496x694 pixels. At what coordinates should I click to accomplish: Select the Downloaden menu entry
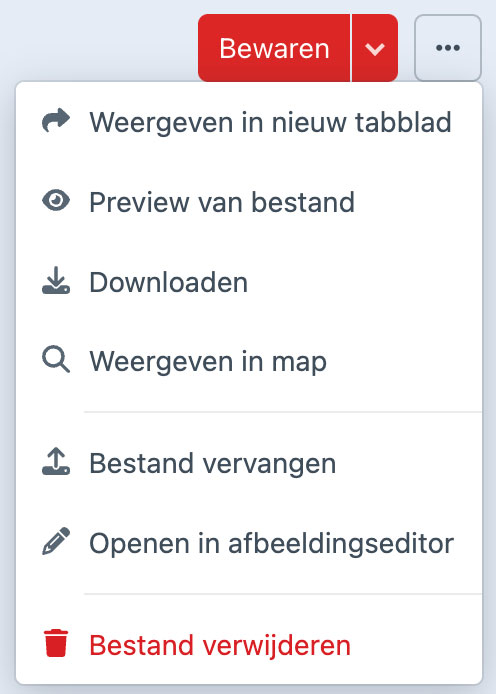(249, 281)
